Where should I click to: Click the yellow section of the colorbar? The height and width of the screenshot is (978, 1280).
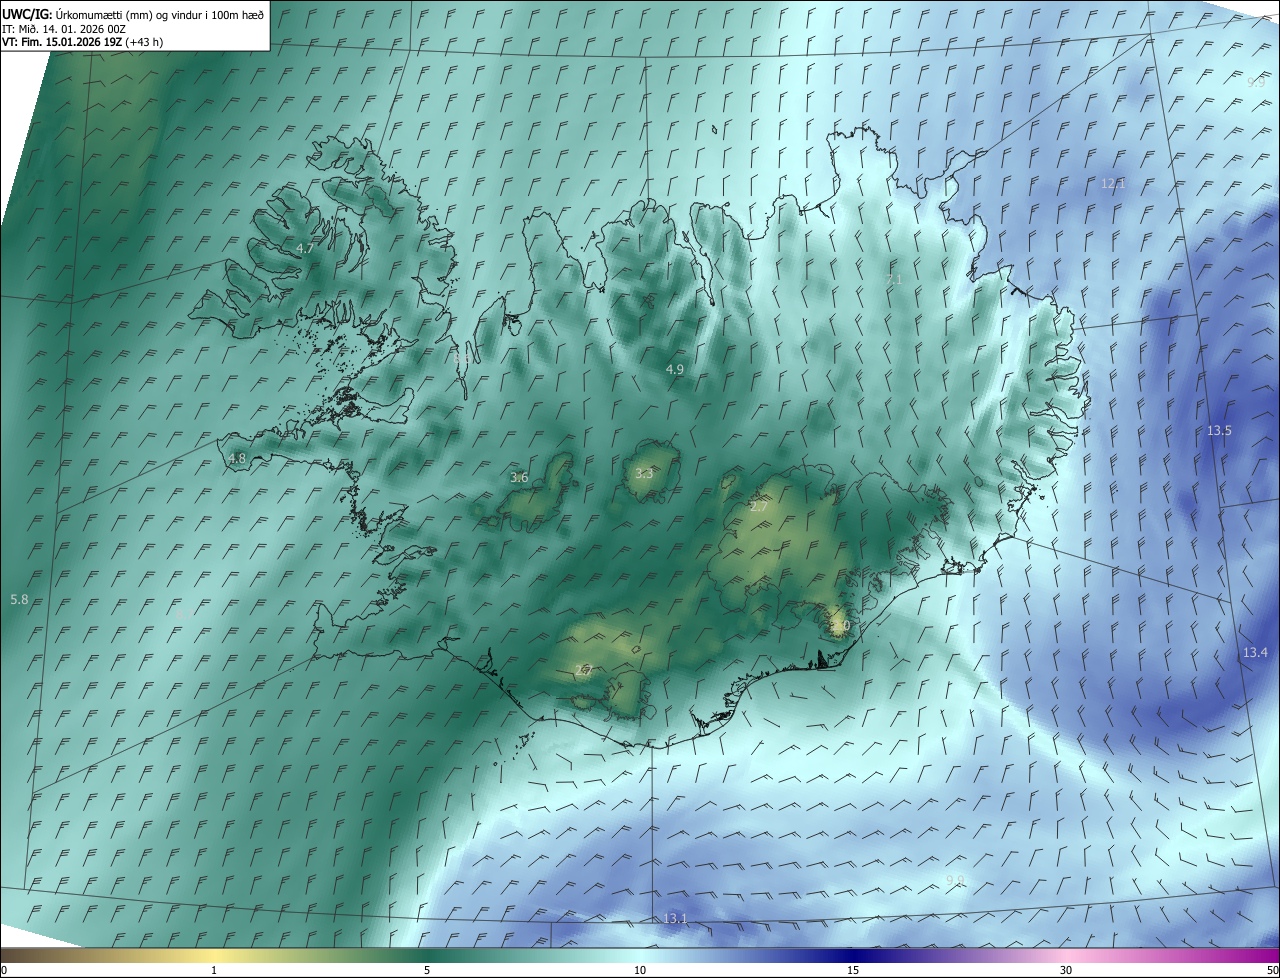point(214,955)
